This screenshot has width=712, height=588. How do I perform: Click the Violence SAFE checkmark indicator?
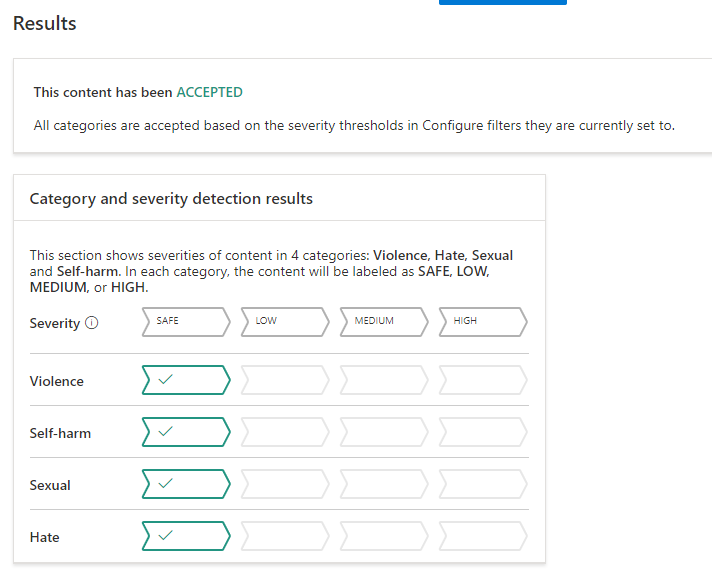pos(186,380)
